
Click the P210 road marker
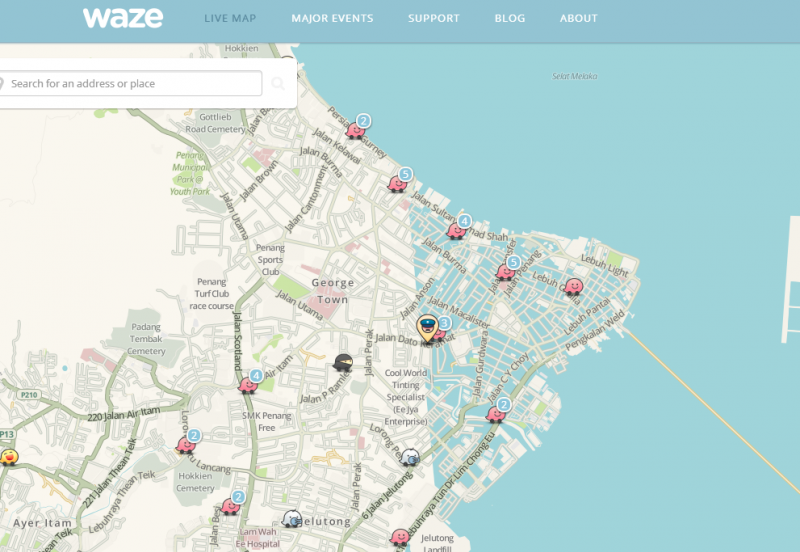[29, 394]
